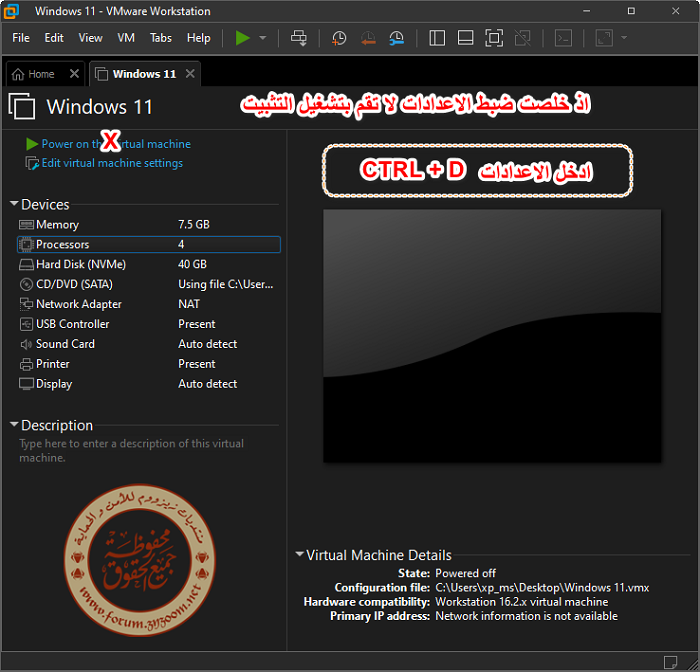Click the Memory chip icon
The height and width of the screenshot is (672, 700).
coord(26,225)
